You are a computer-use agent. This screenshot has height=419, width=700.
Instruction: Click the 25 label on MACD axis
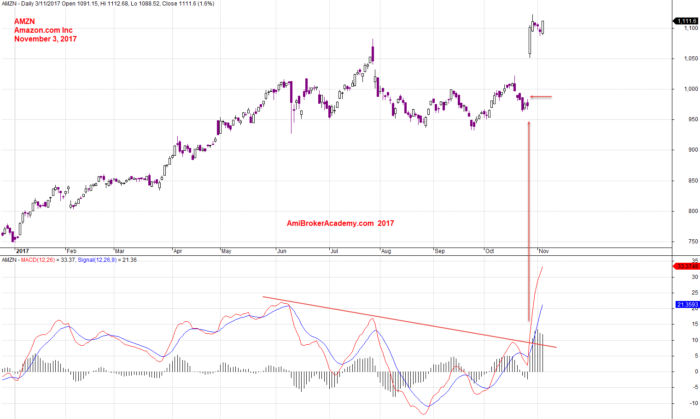pos(695,293)
